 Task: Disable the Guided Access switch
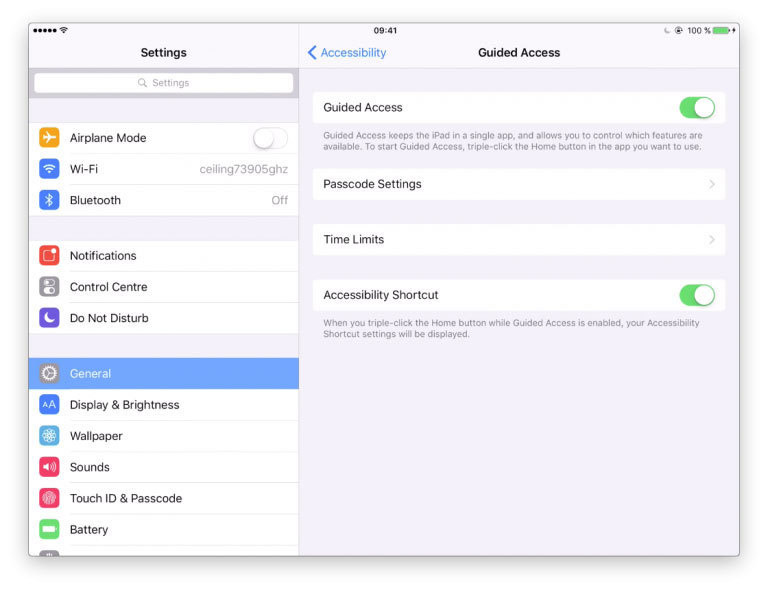[697, 108]
